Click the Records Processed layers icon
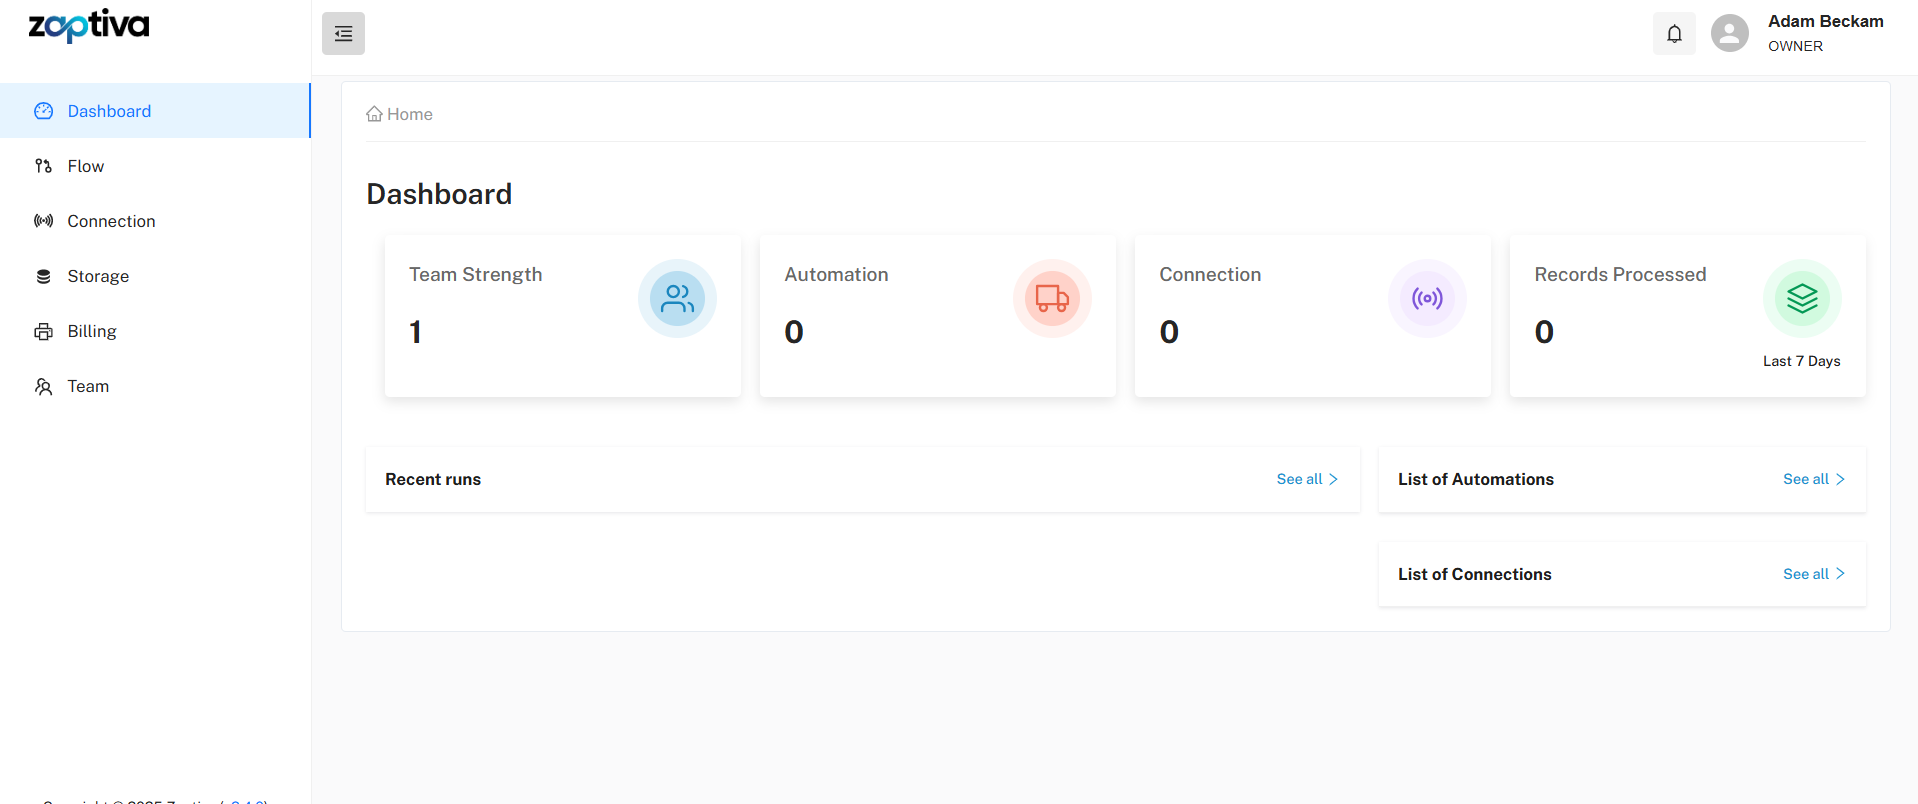This screenshot has width=1918, height=804. (x=1802, y=299)
